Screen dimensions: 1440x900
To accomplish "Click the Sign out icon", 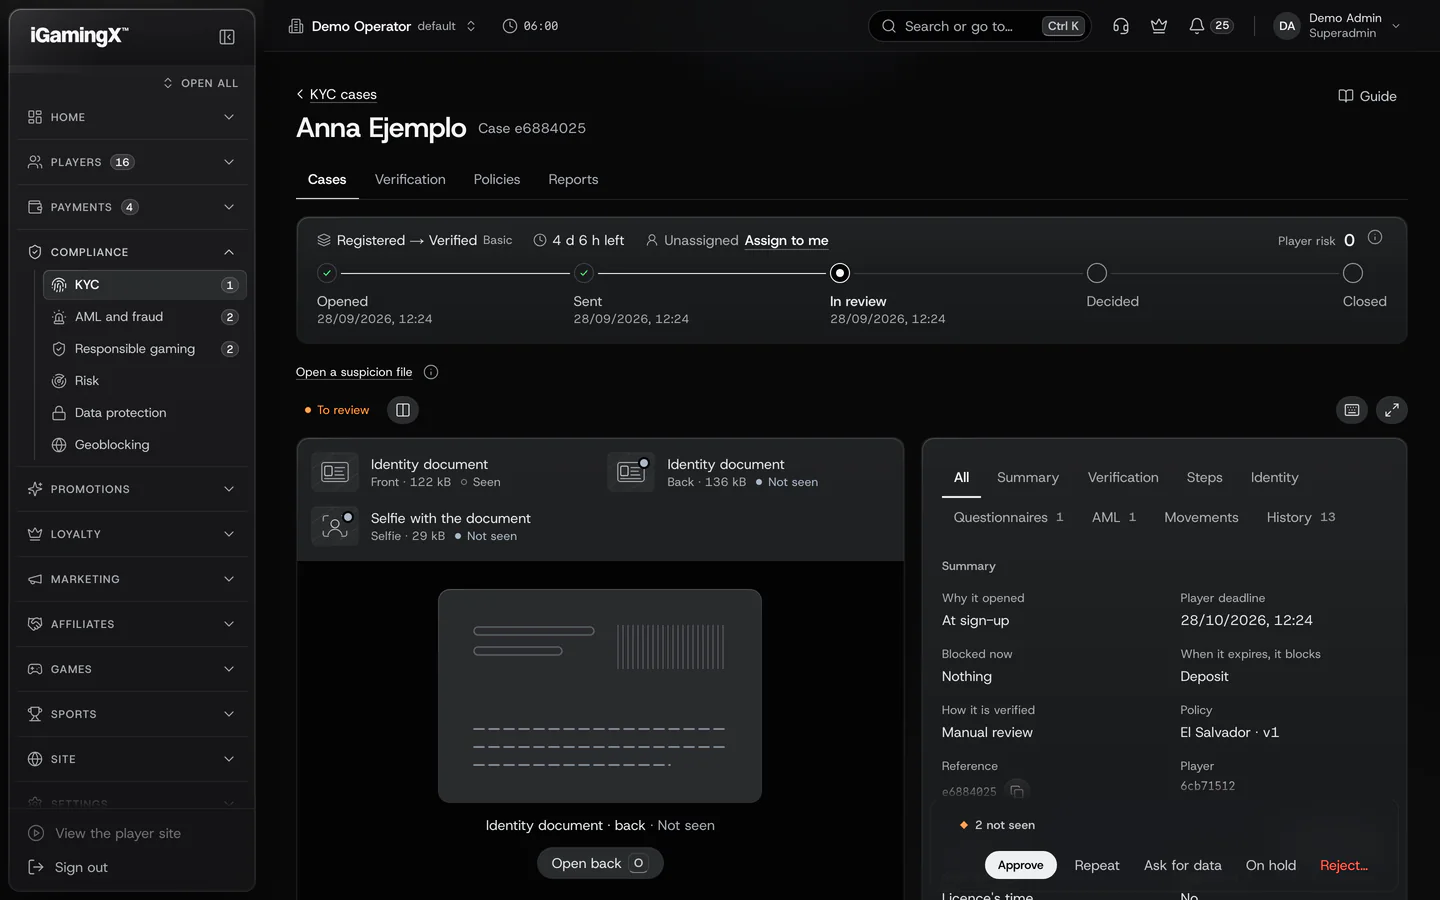I will click(x=36, y=867).
